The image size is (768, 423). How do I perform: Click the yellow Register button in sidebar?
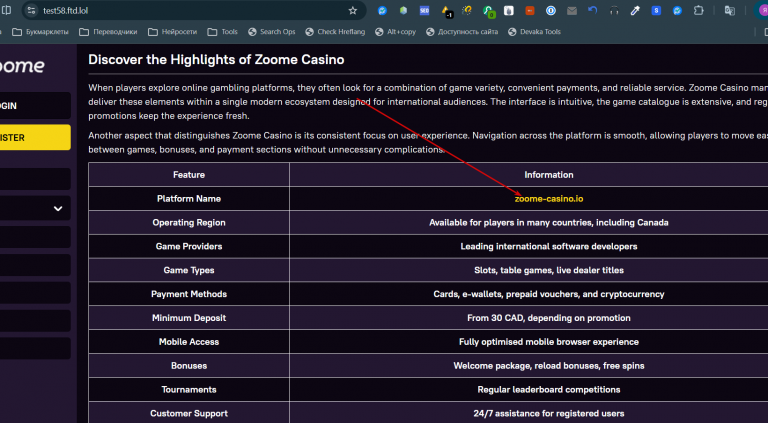[x=35, y=137]
